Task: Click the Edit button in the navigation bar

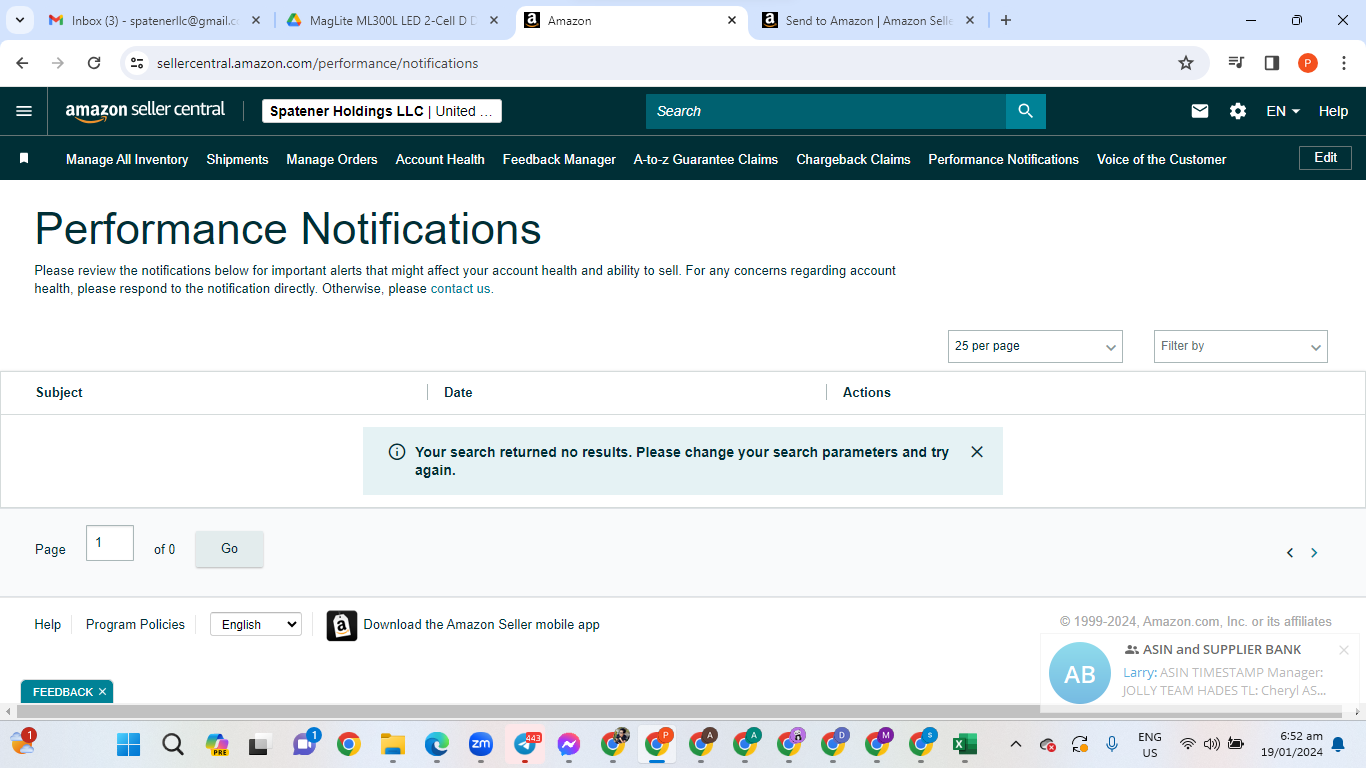Action: click(1325, 158)
